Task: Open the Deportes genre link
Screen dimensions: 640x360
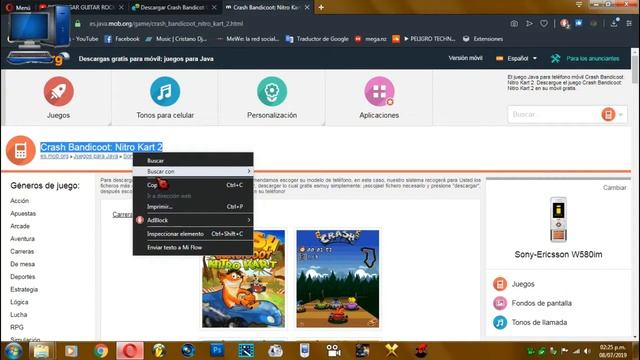Action: coord(23,277)
